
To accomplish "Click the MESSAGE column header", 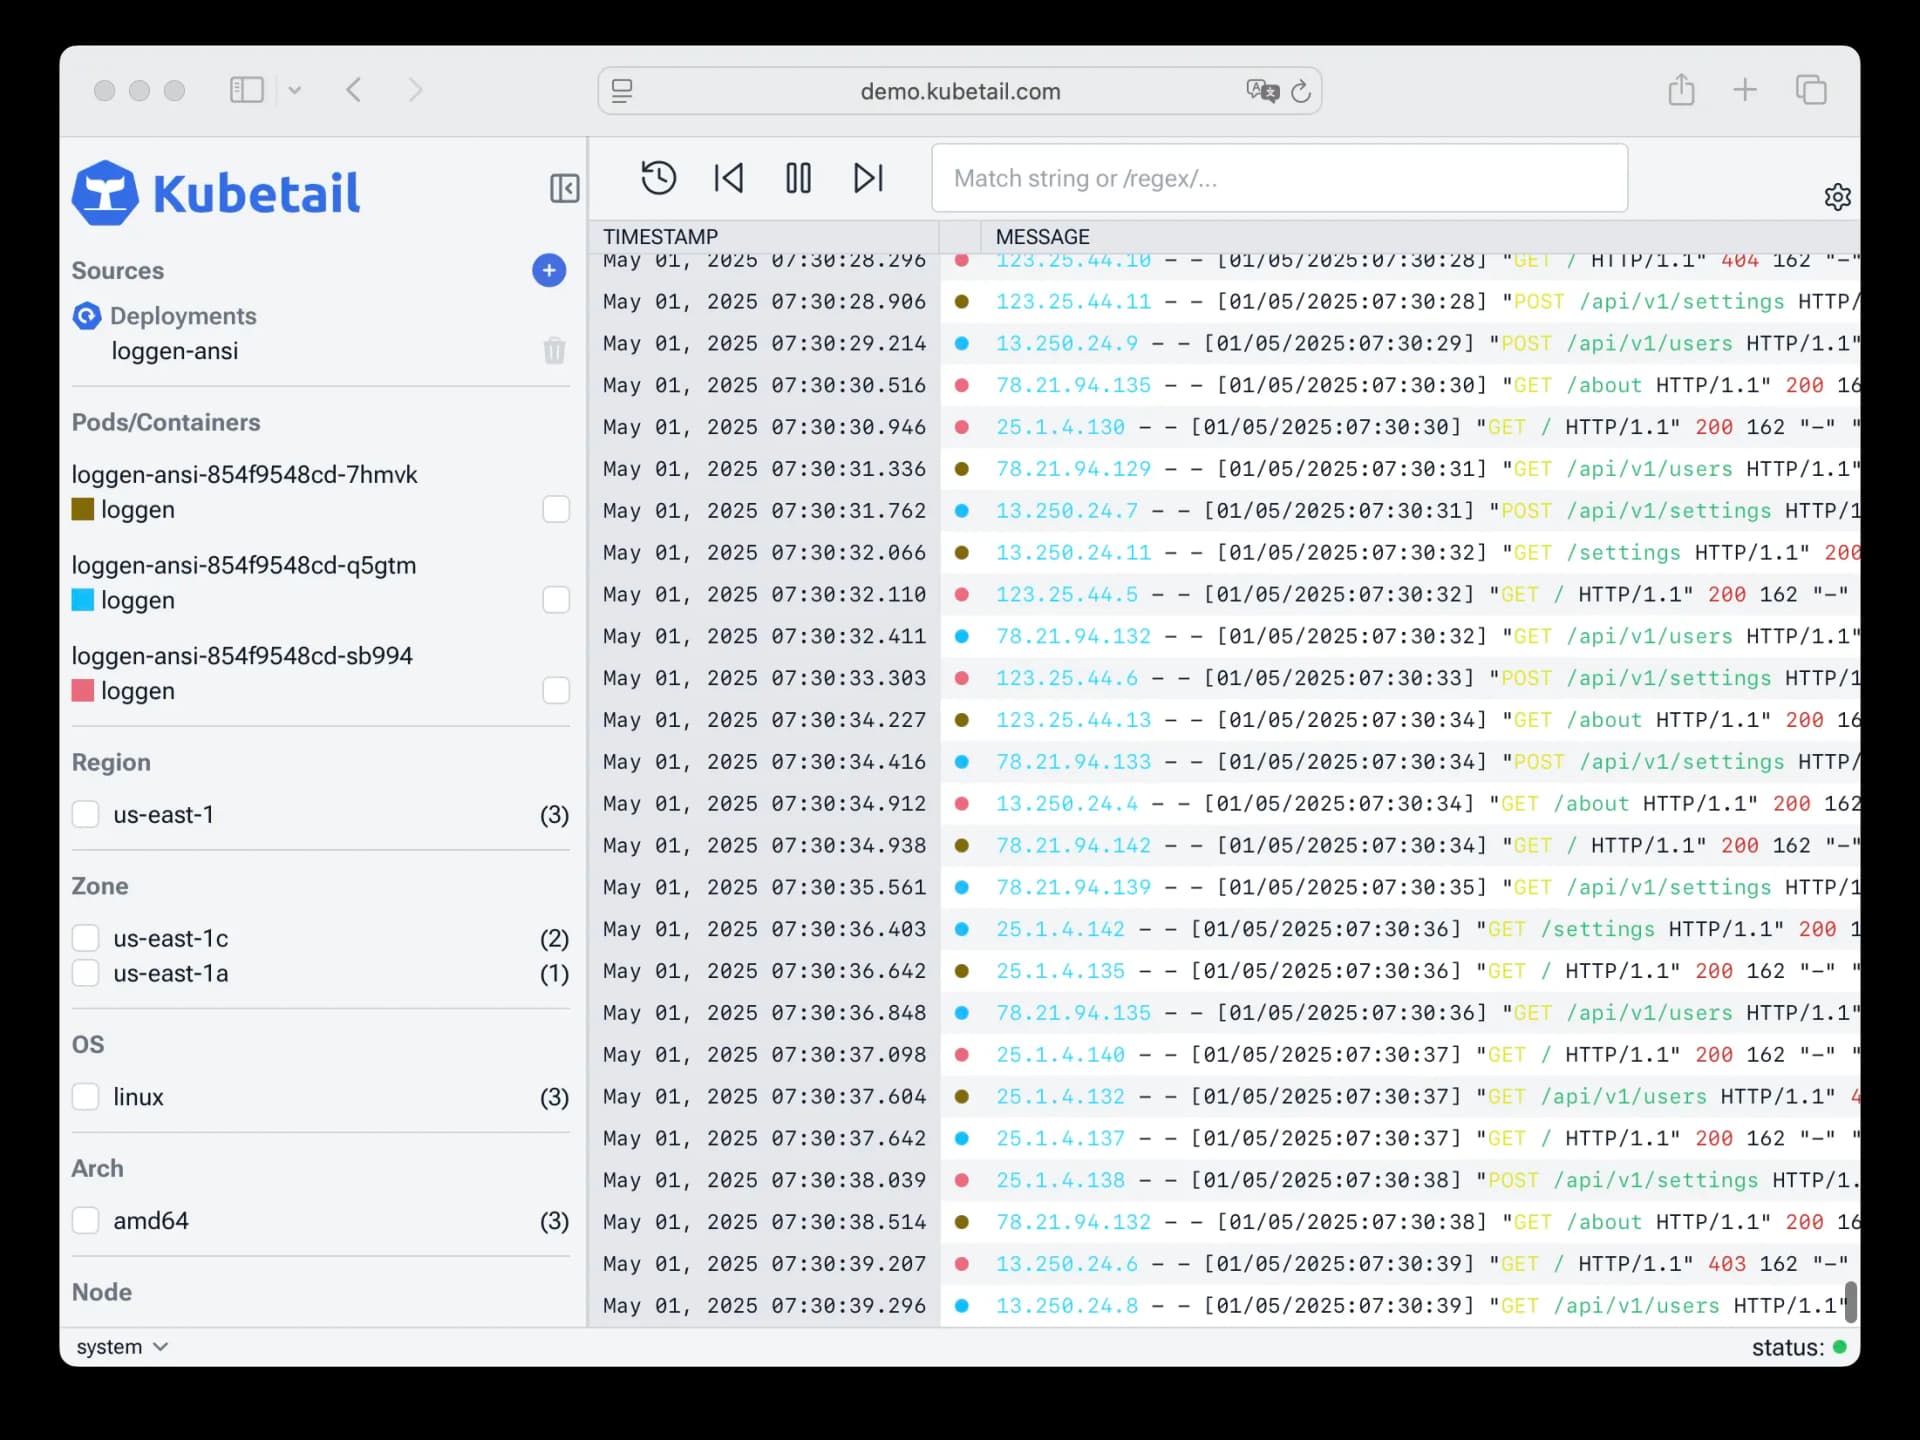I will [x=1042, y=237].
